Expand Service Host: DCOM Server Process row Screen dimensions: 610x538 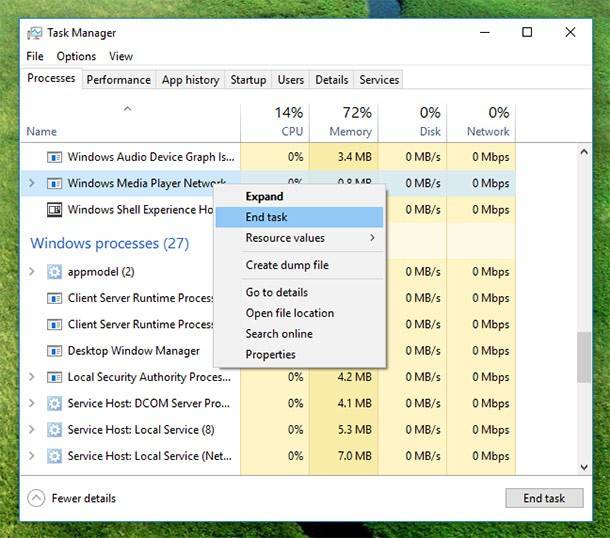tap(32, 403)
